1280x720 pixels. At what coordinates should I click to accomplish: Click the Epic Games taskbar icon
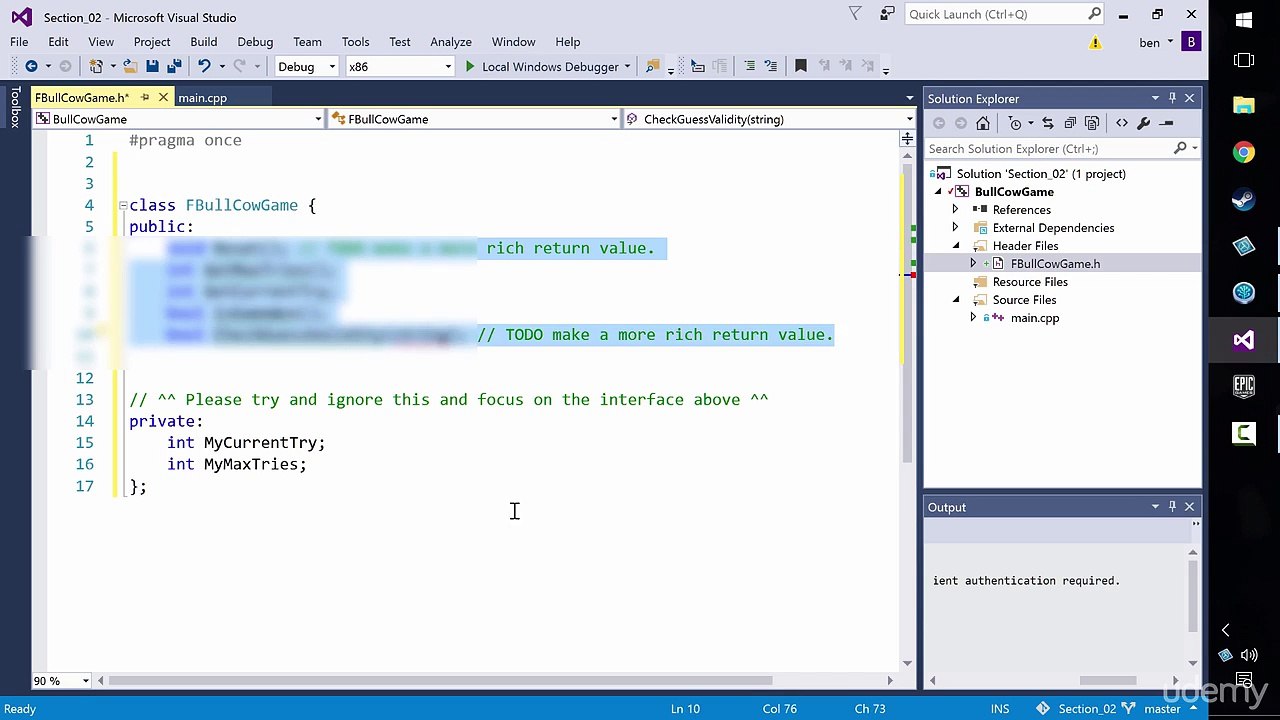[1244, 387]
